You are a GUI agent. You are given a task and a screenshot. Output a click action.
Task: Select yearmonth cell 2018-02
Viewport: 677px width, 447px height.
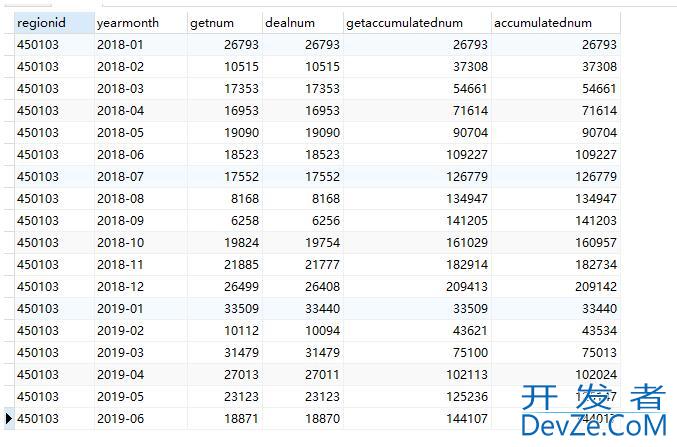pos(141,67)
